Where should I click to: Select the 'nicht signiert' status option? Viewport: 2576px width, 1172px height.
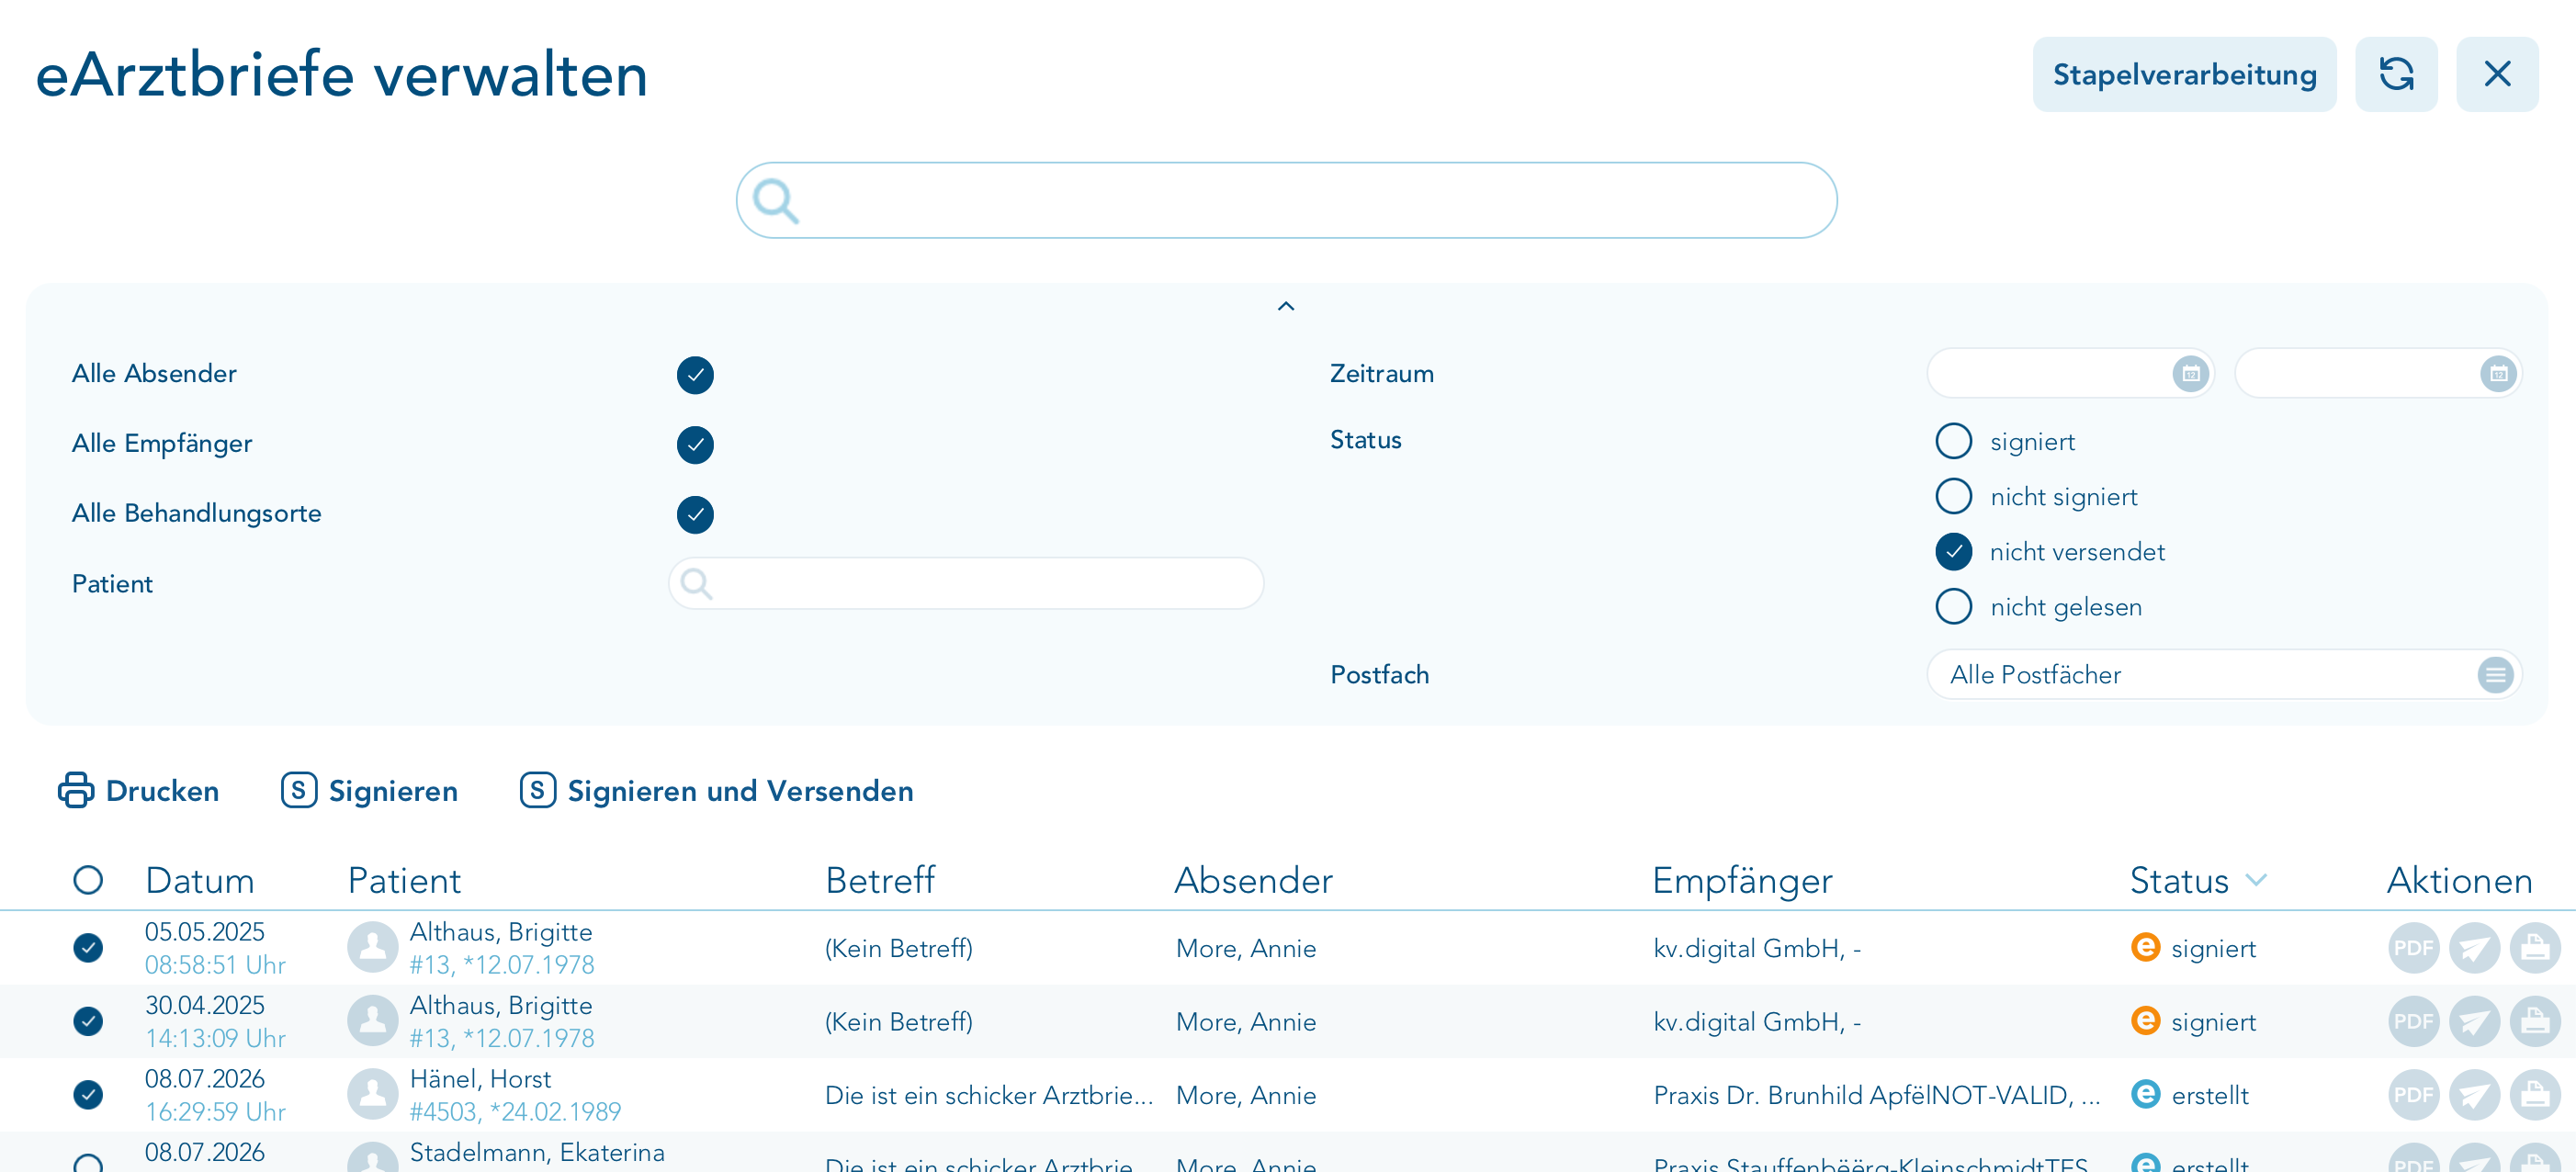(x=1953, y=496)
